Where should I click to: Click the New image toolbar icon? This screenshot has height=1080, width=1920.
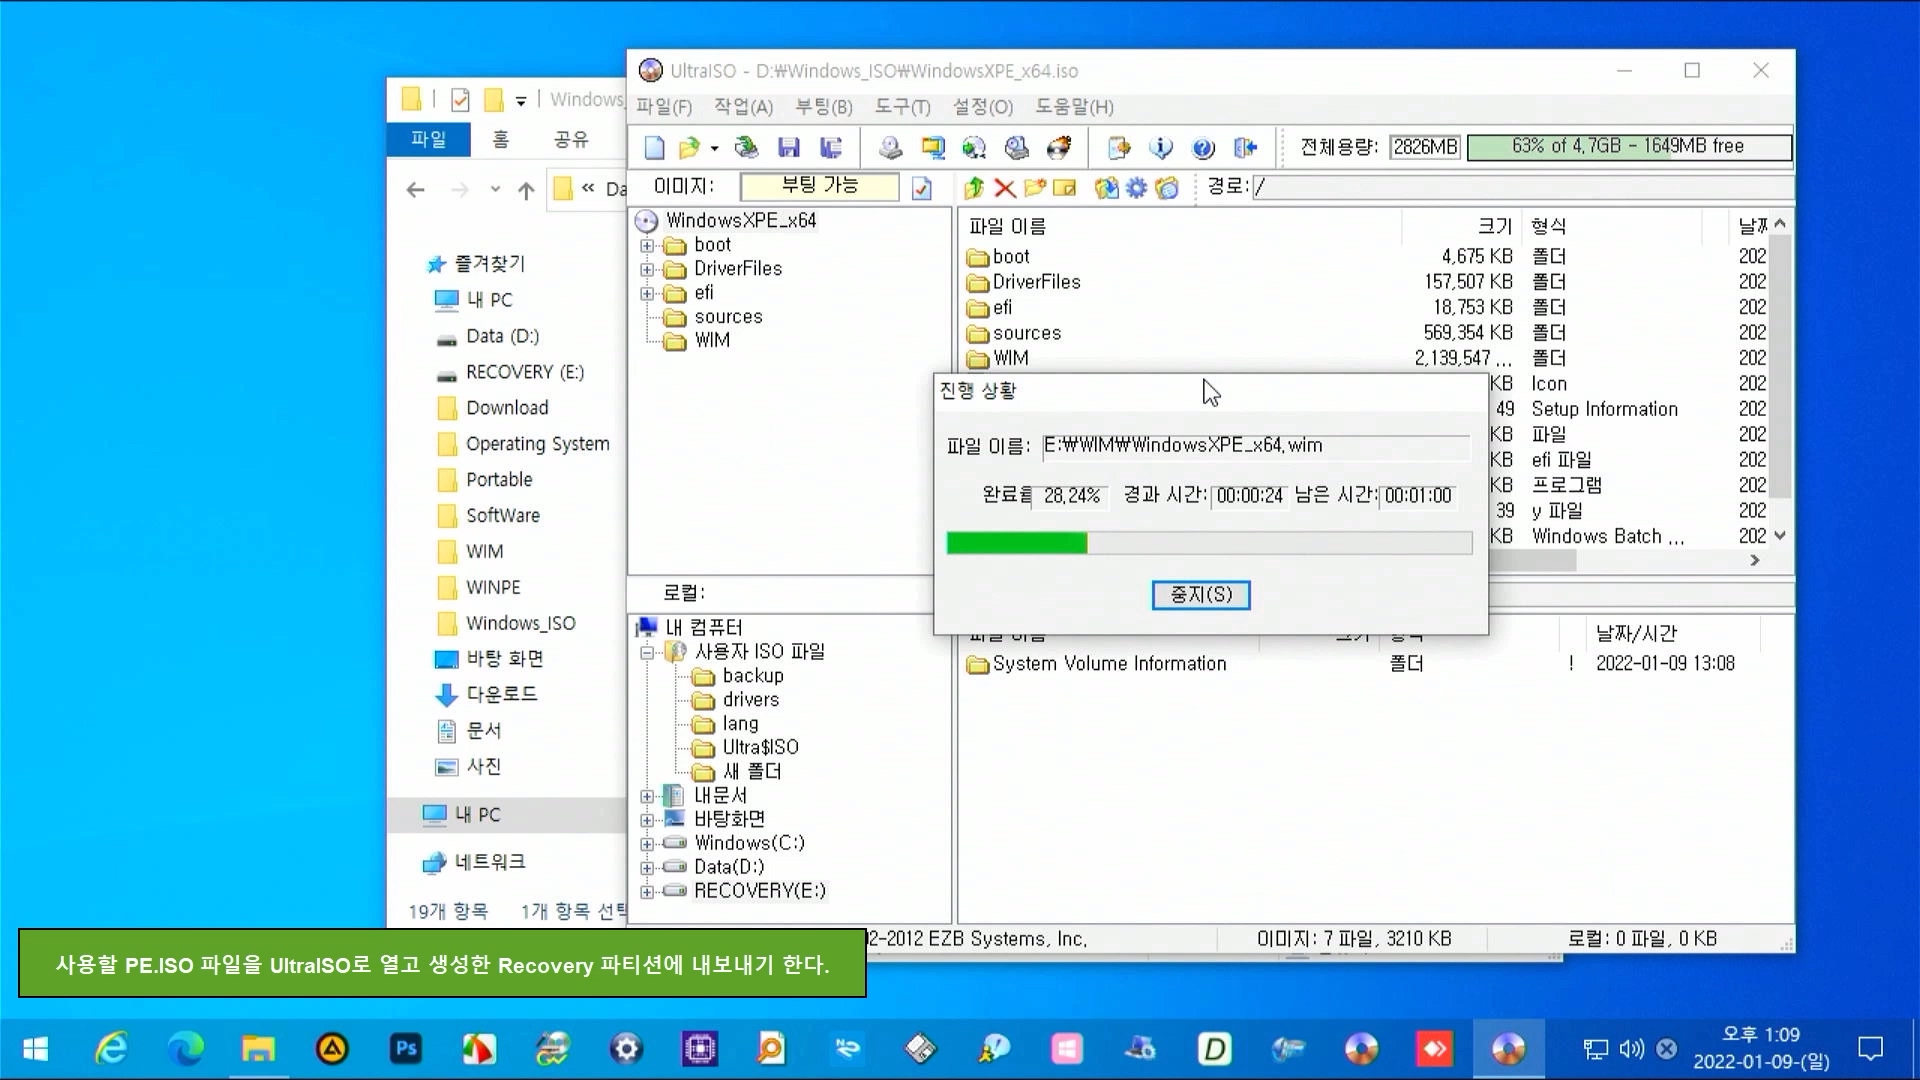pyautogui.click(x=654, y=148)
